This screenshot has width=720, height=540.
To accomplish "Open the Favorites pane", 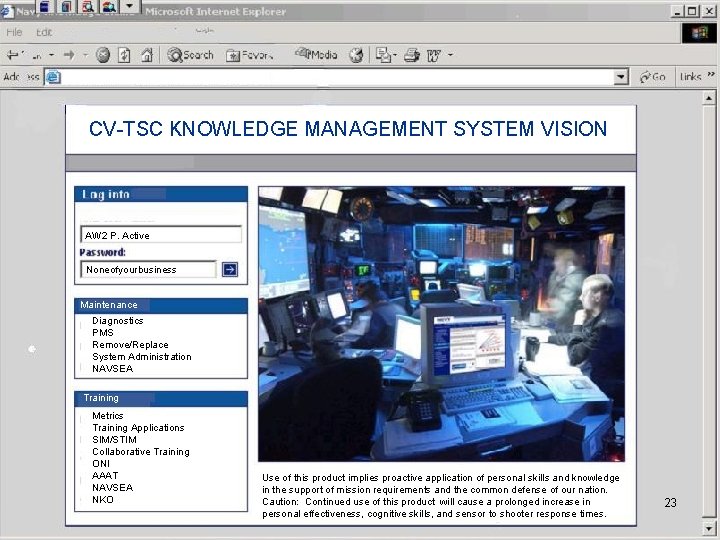I will pos(250,56).
